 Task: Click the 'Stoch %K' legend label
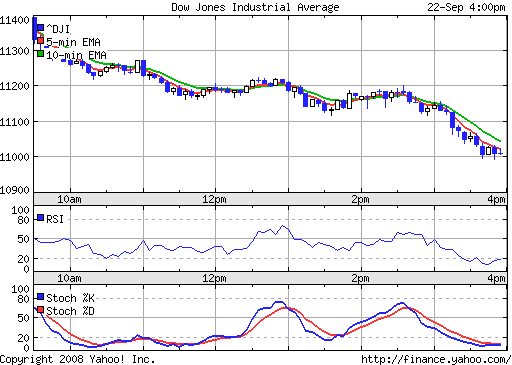click(70, 298)
